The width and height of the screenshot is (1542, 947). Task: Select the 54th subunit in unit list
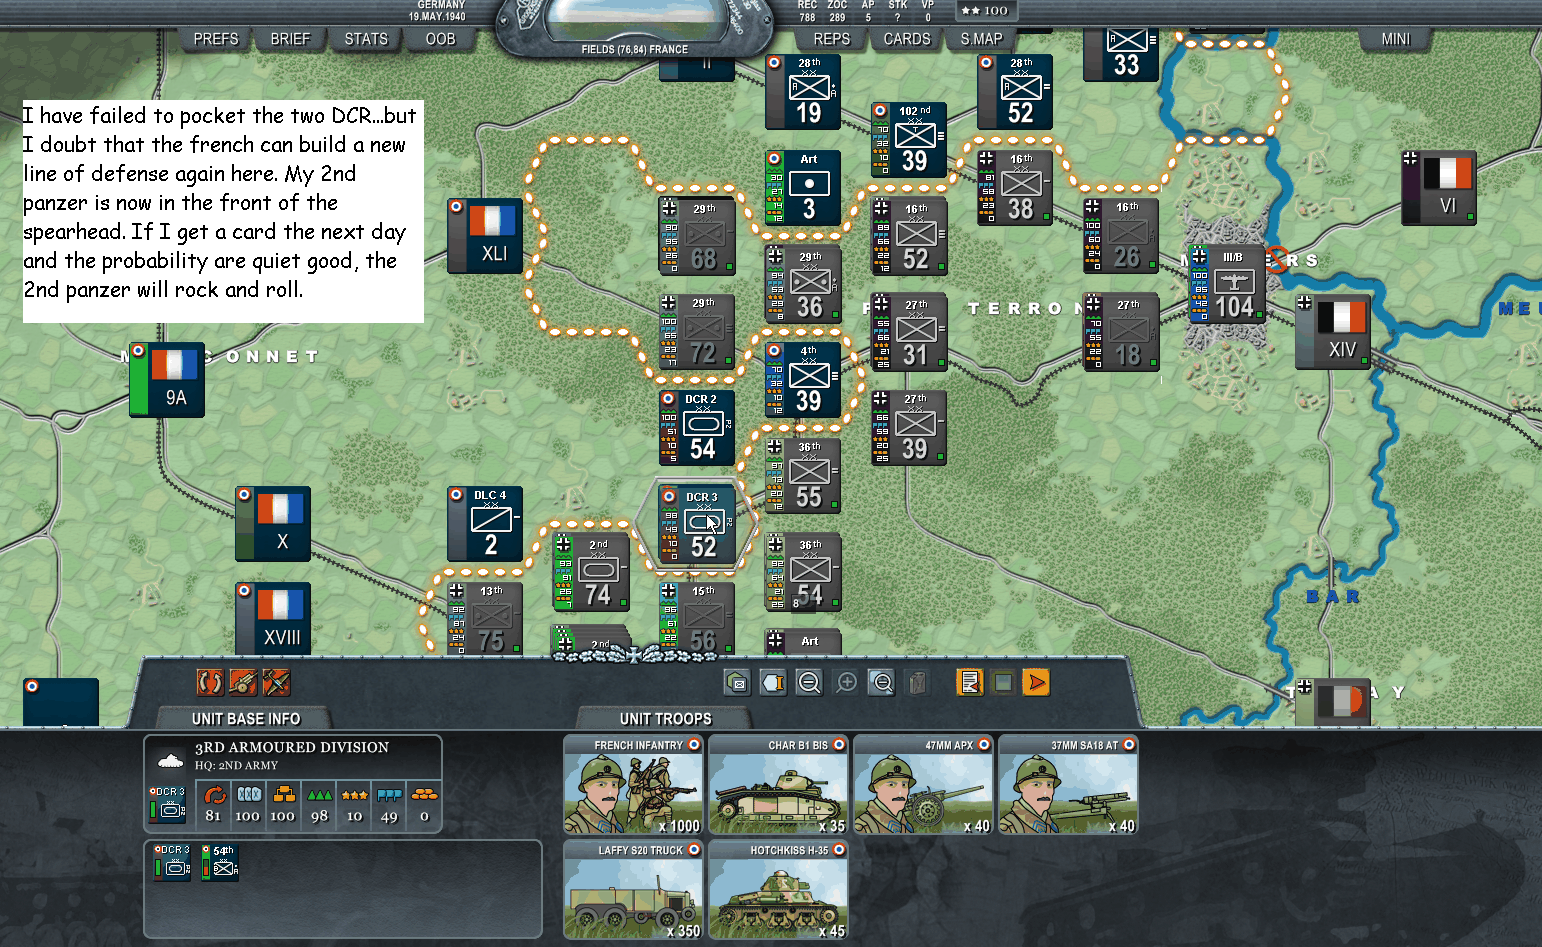(220, 861)
